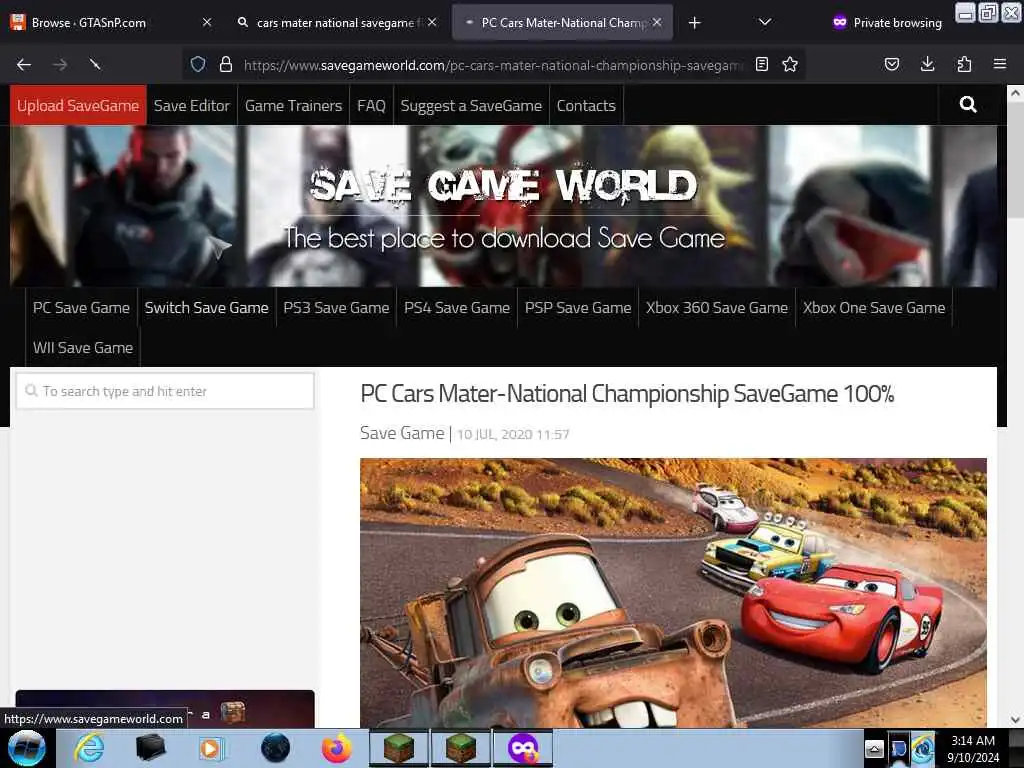Bookmark this page with star icon
1024x768 pixels.
[x=790, y=64]
